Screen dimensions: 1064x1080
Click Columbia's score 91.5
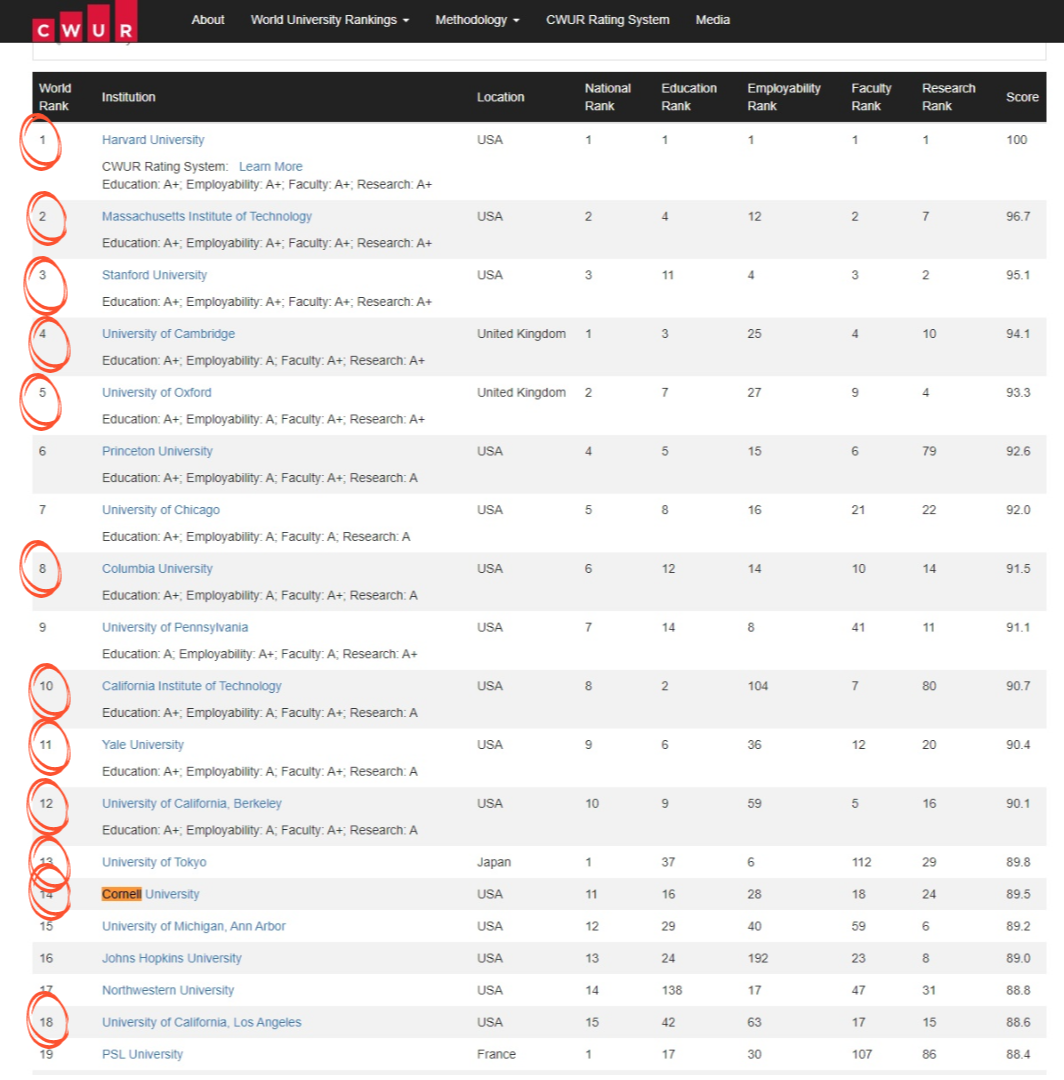(x=1018, y=569)
